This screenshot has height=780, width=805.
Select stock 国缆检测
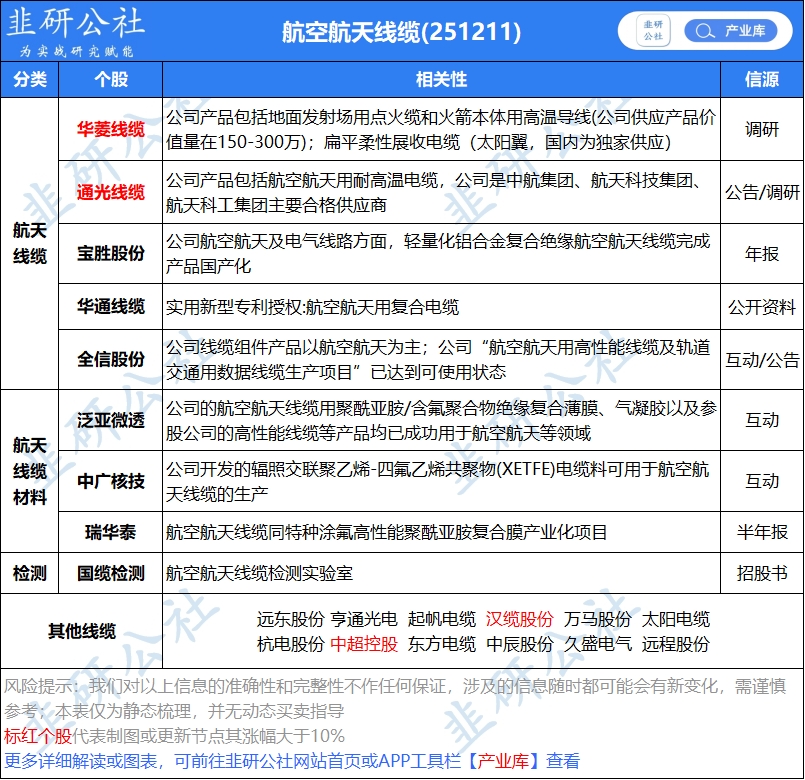[x=110, y=573]
